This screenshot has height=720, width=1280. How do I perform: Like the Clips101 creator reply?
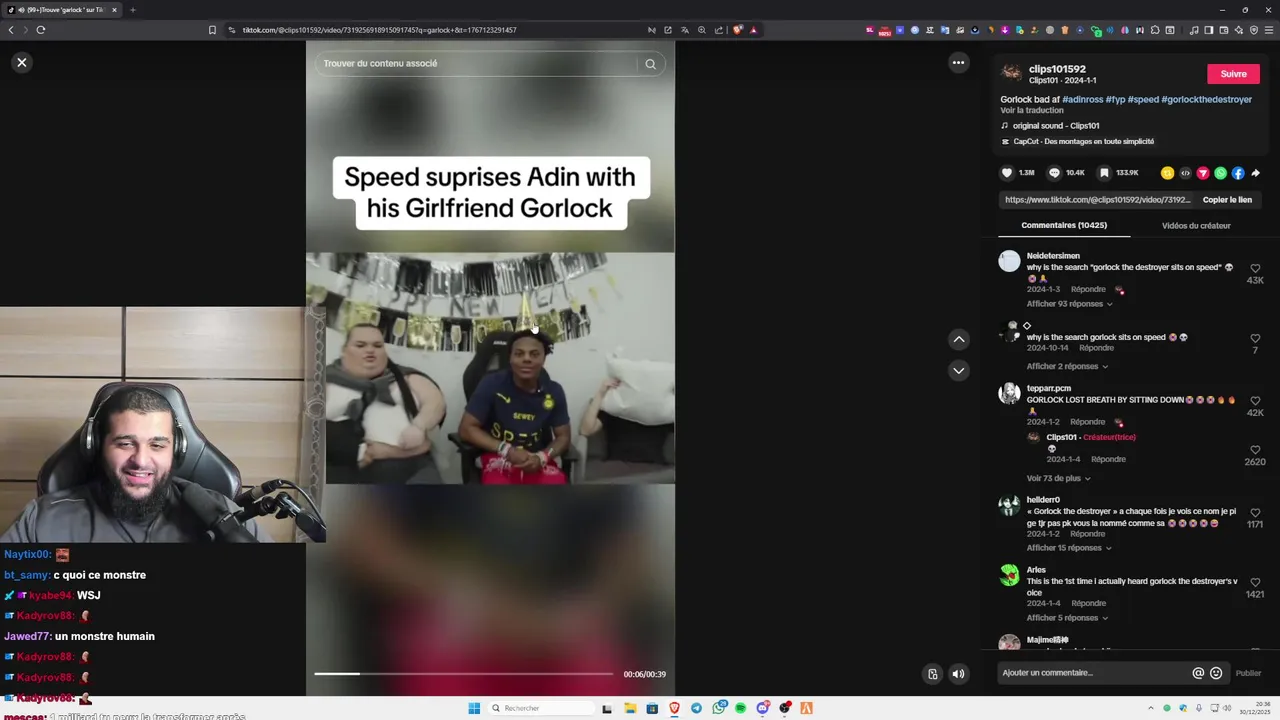point(1255,450)
